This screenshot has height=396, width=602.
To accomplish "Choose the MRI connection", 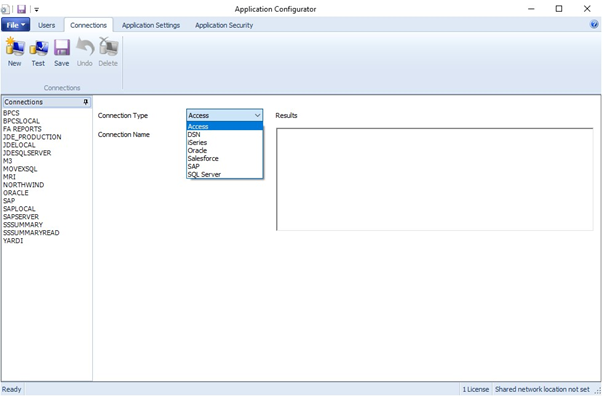I will click(10, 177).
